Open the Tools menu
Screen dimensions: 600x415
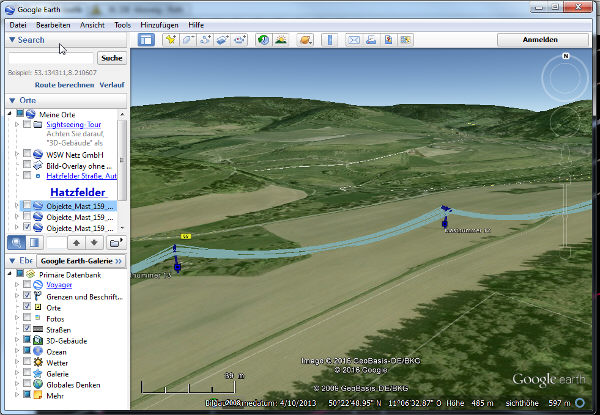[x=122, y=25]
